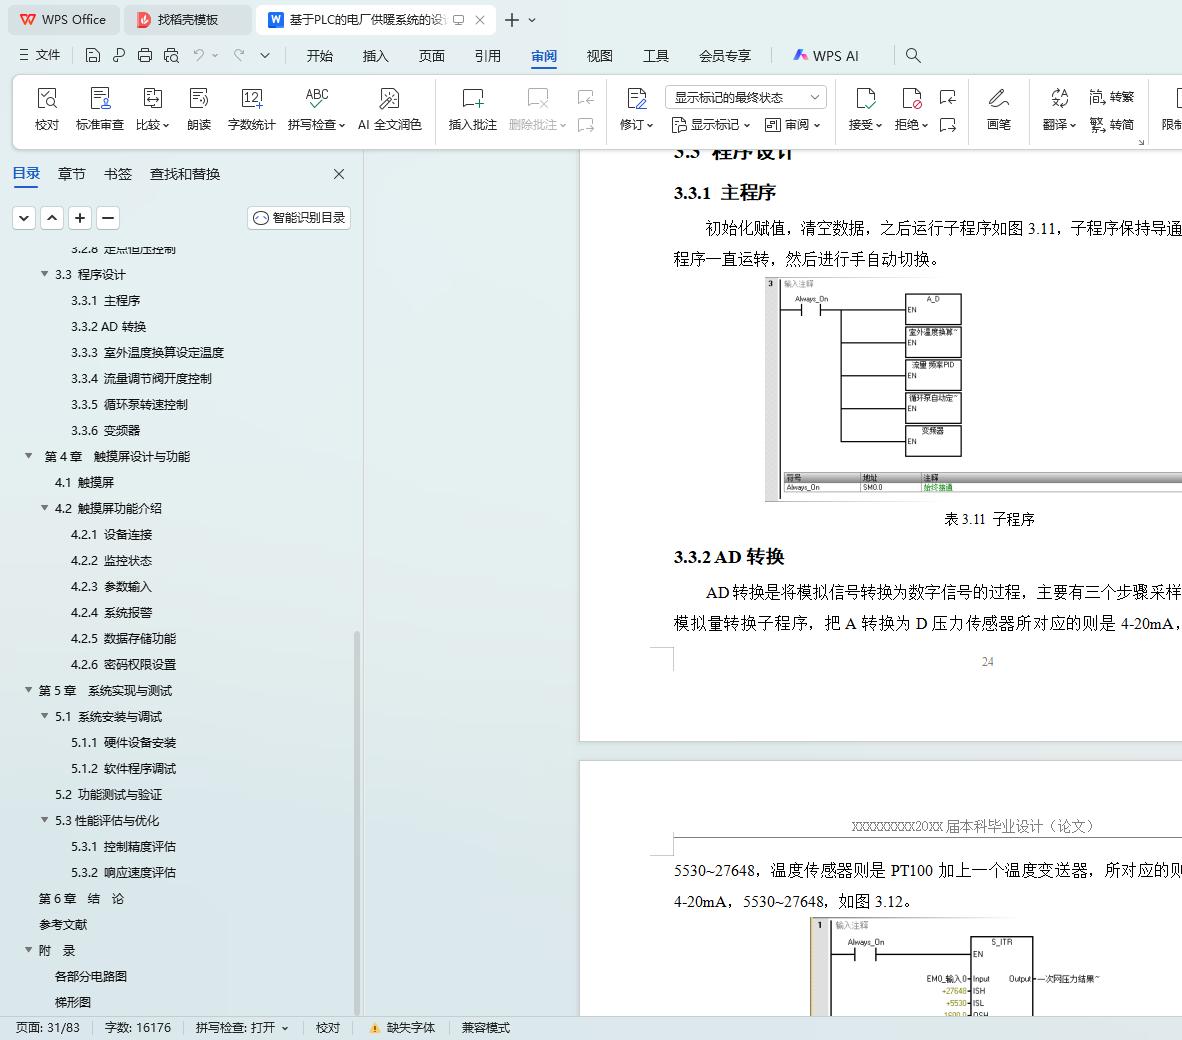
Task: Open 查找和替换 tab in navigation pane
Action: point(185,174)
